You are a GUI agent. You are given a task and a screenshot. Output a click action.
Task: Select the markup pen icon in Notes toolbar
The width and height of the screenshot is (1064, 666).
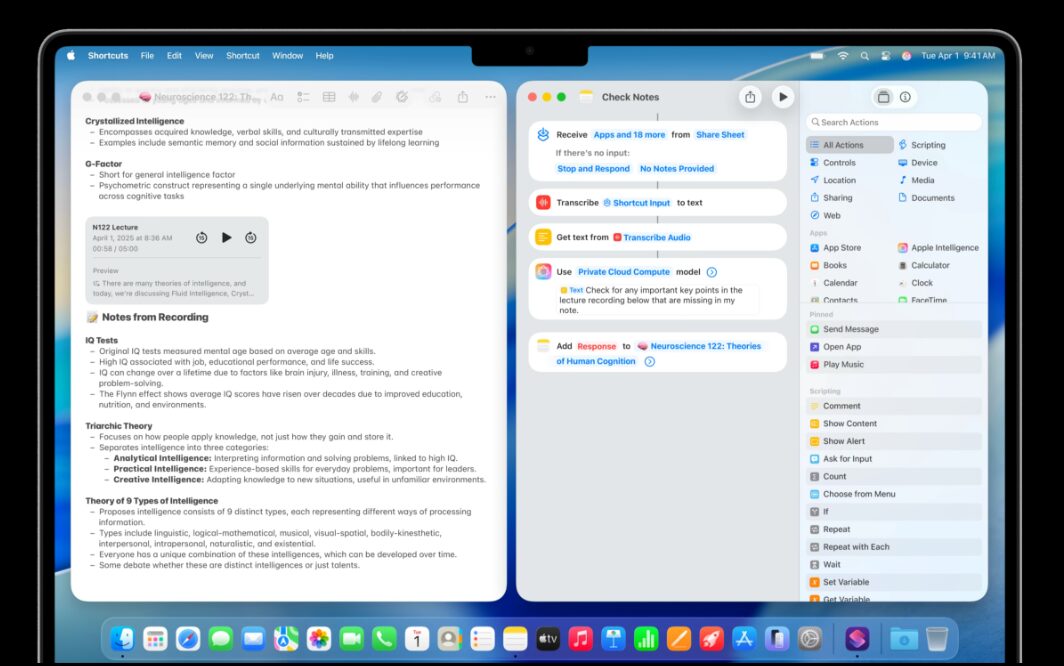tap(403, 97)
